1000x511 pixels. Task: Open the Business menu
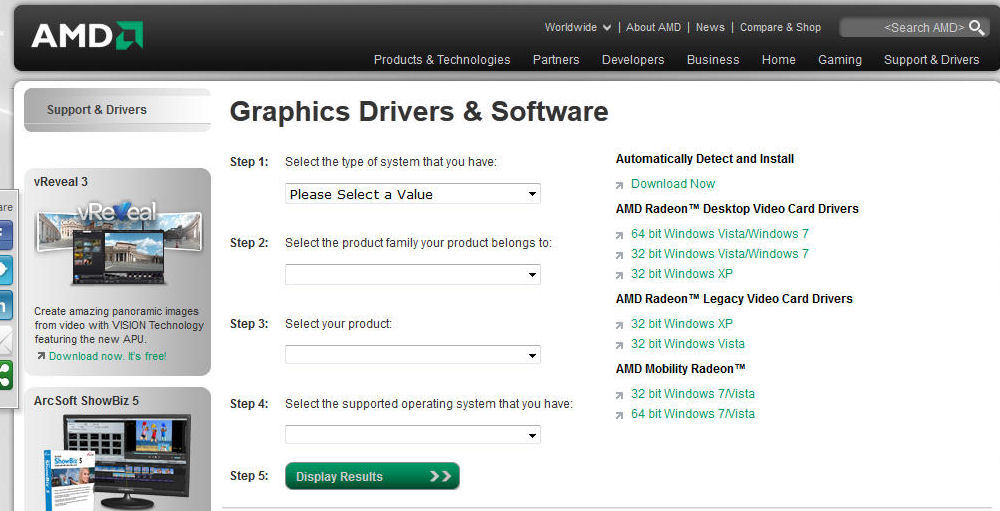tap(713, 60)
